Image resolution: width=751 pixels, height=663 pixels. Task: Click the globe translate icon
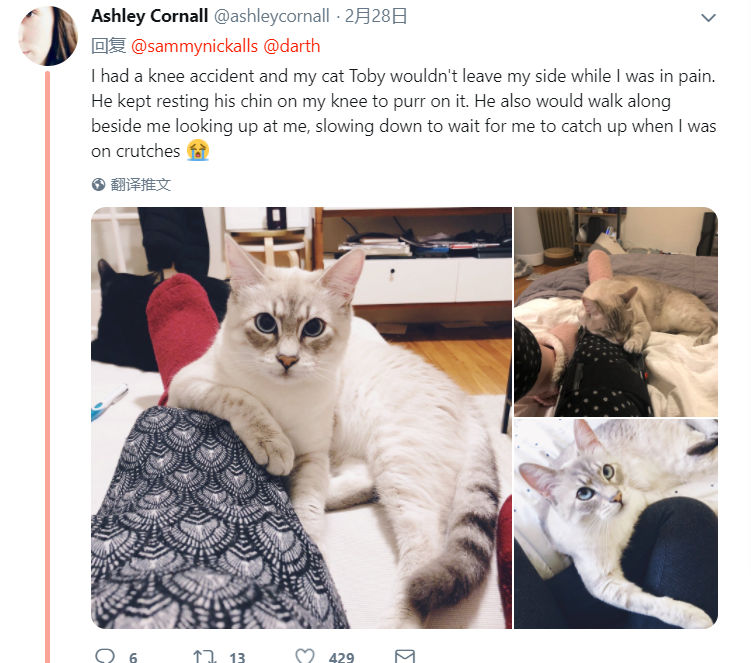click(98, 184)
